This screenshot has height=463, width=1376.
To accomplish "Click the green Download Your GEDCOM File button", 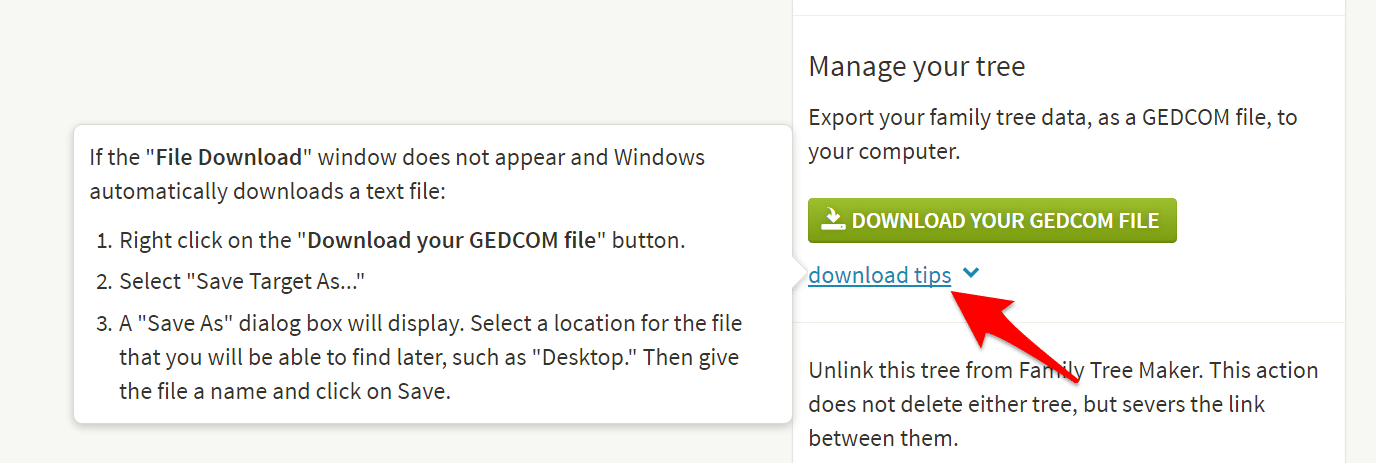I will click(992, 221).
